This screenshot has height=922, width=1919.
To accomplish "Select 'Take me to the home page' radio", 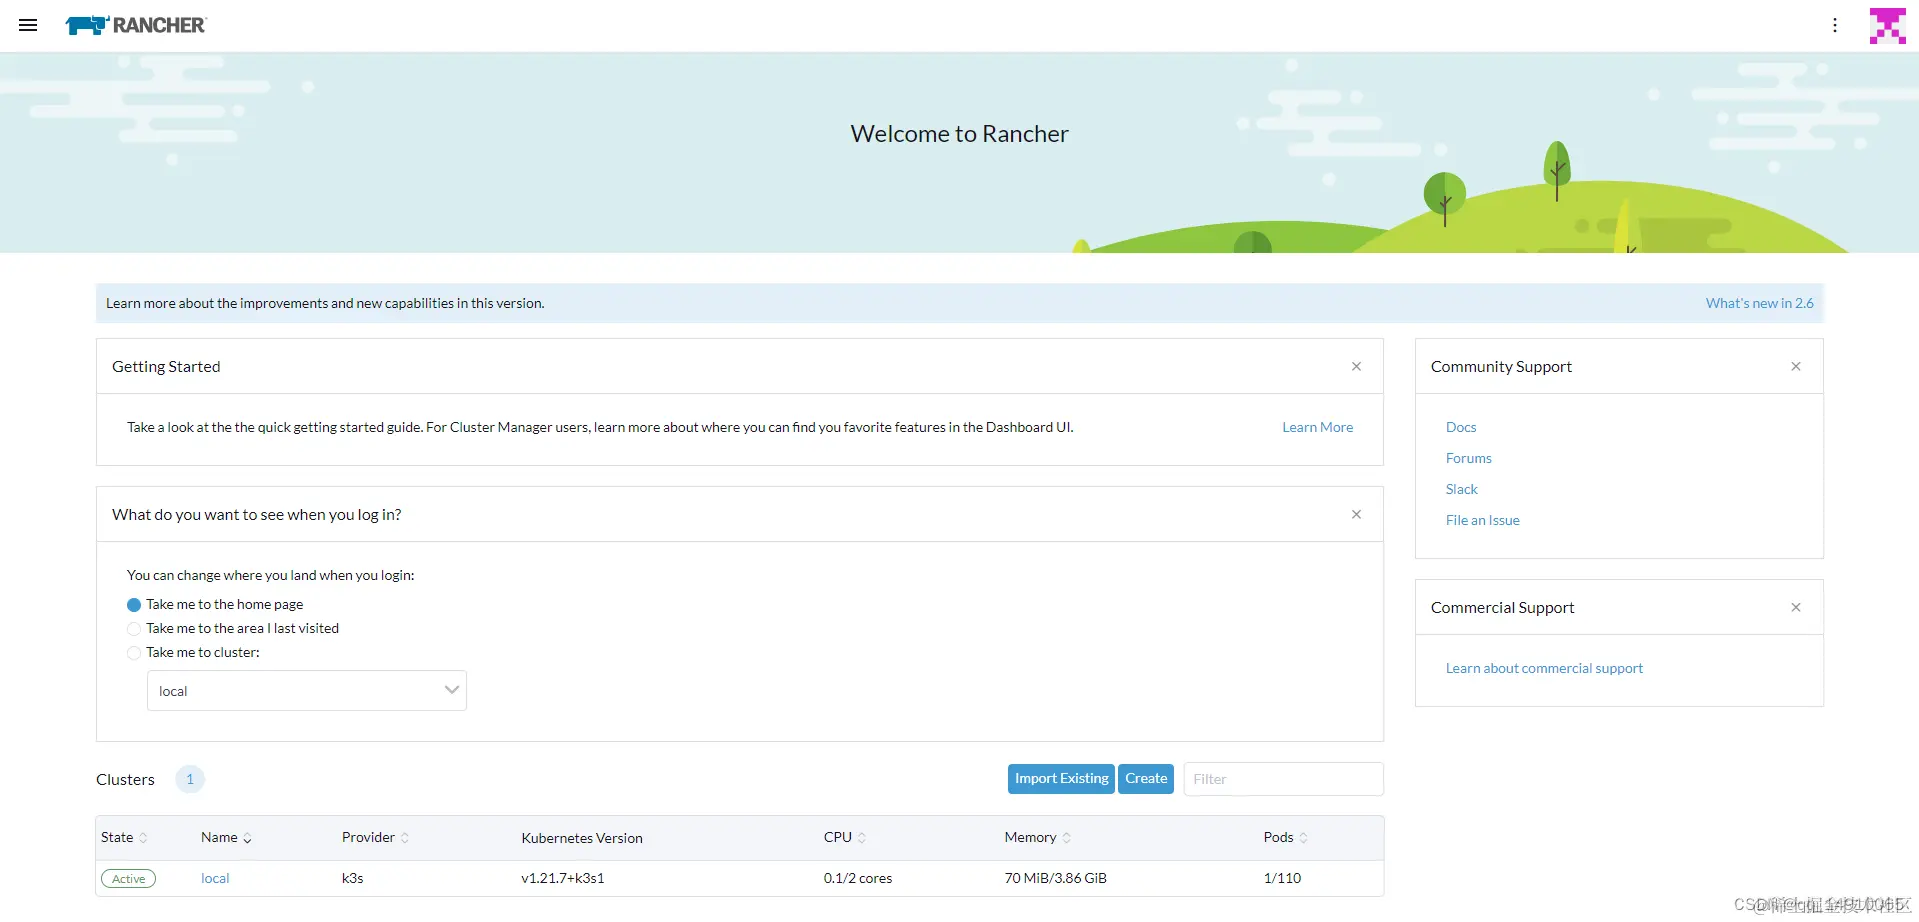I will coord(134,605).
